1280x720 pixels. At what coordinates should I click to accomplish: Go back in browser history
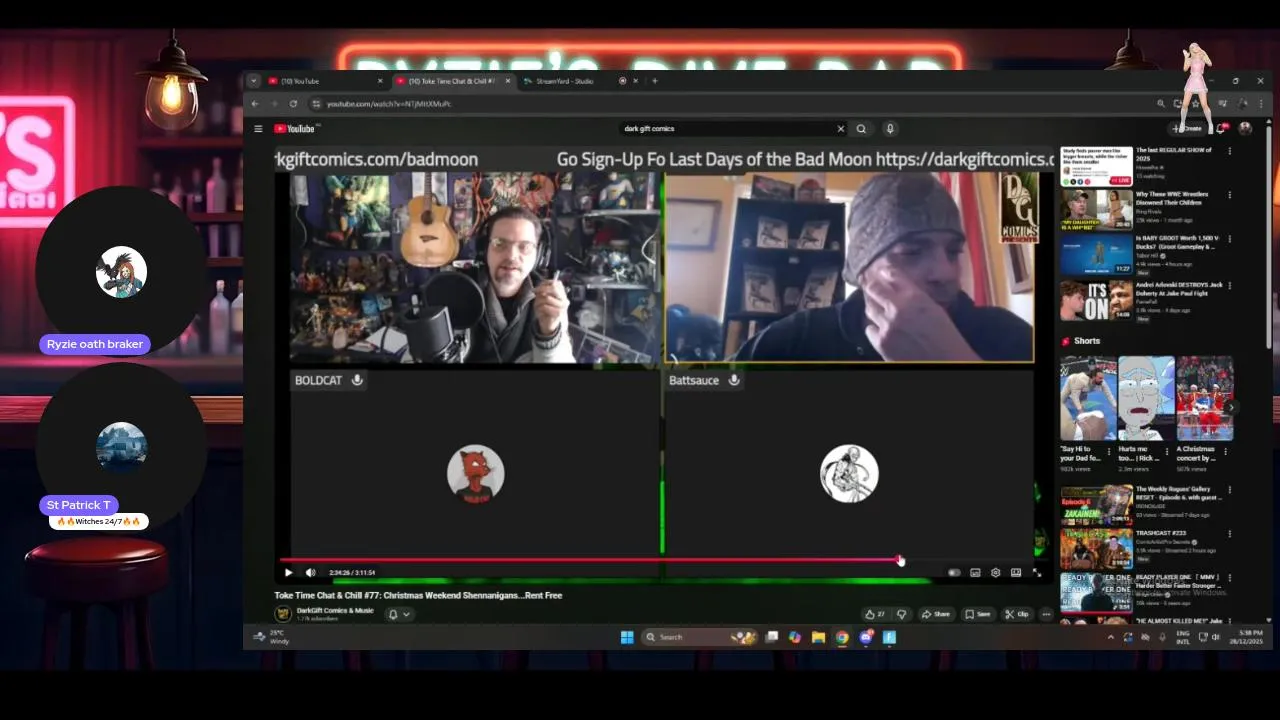pyautogui.click(x=254, y=103)
